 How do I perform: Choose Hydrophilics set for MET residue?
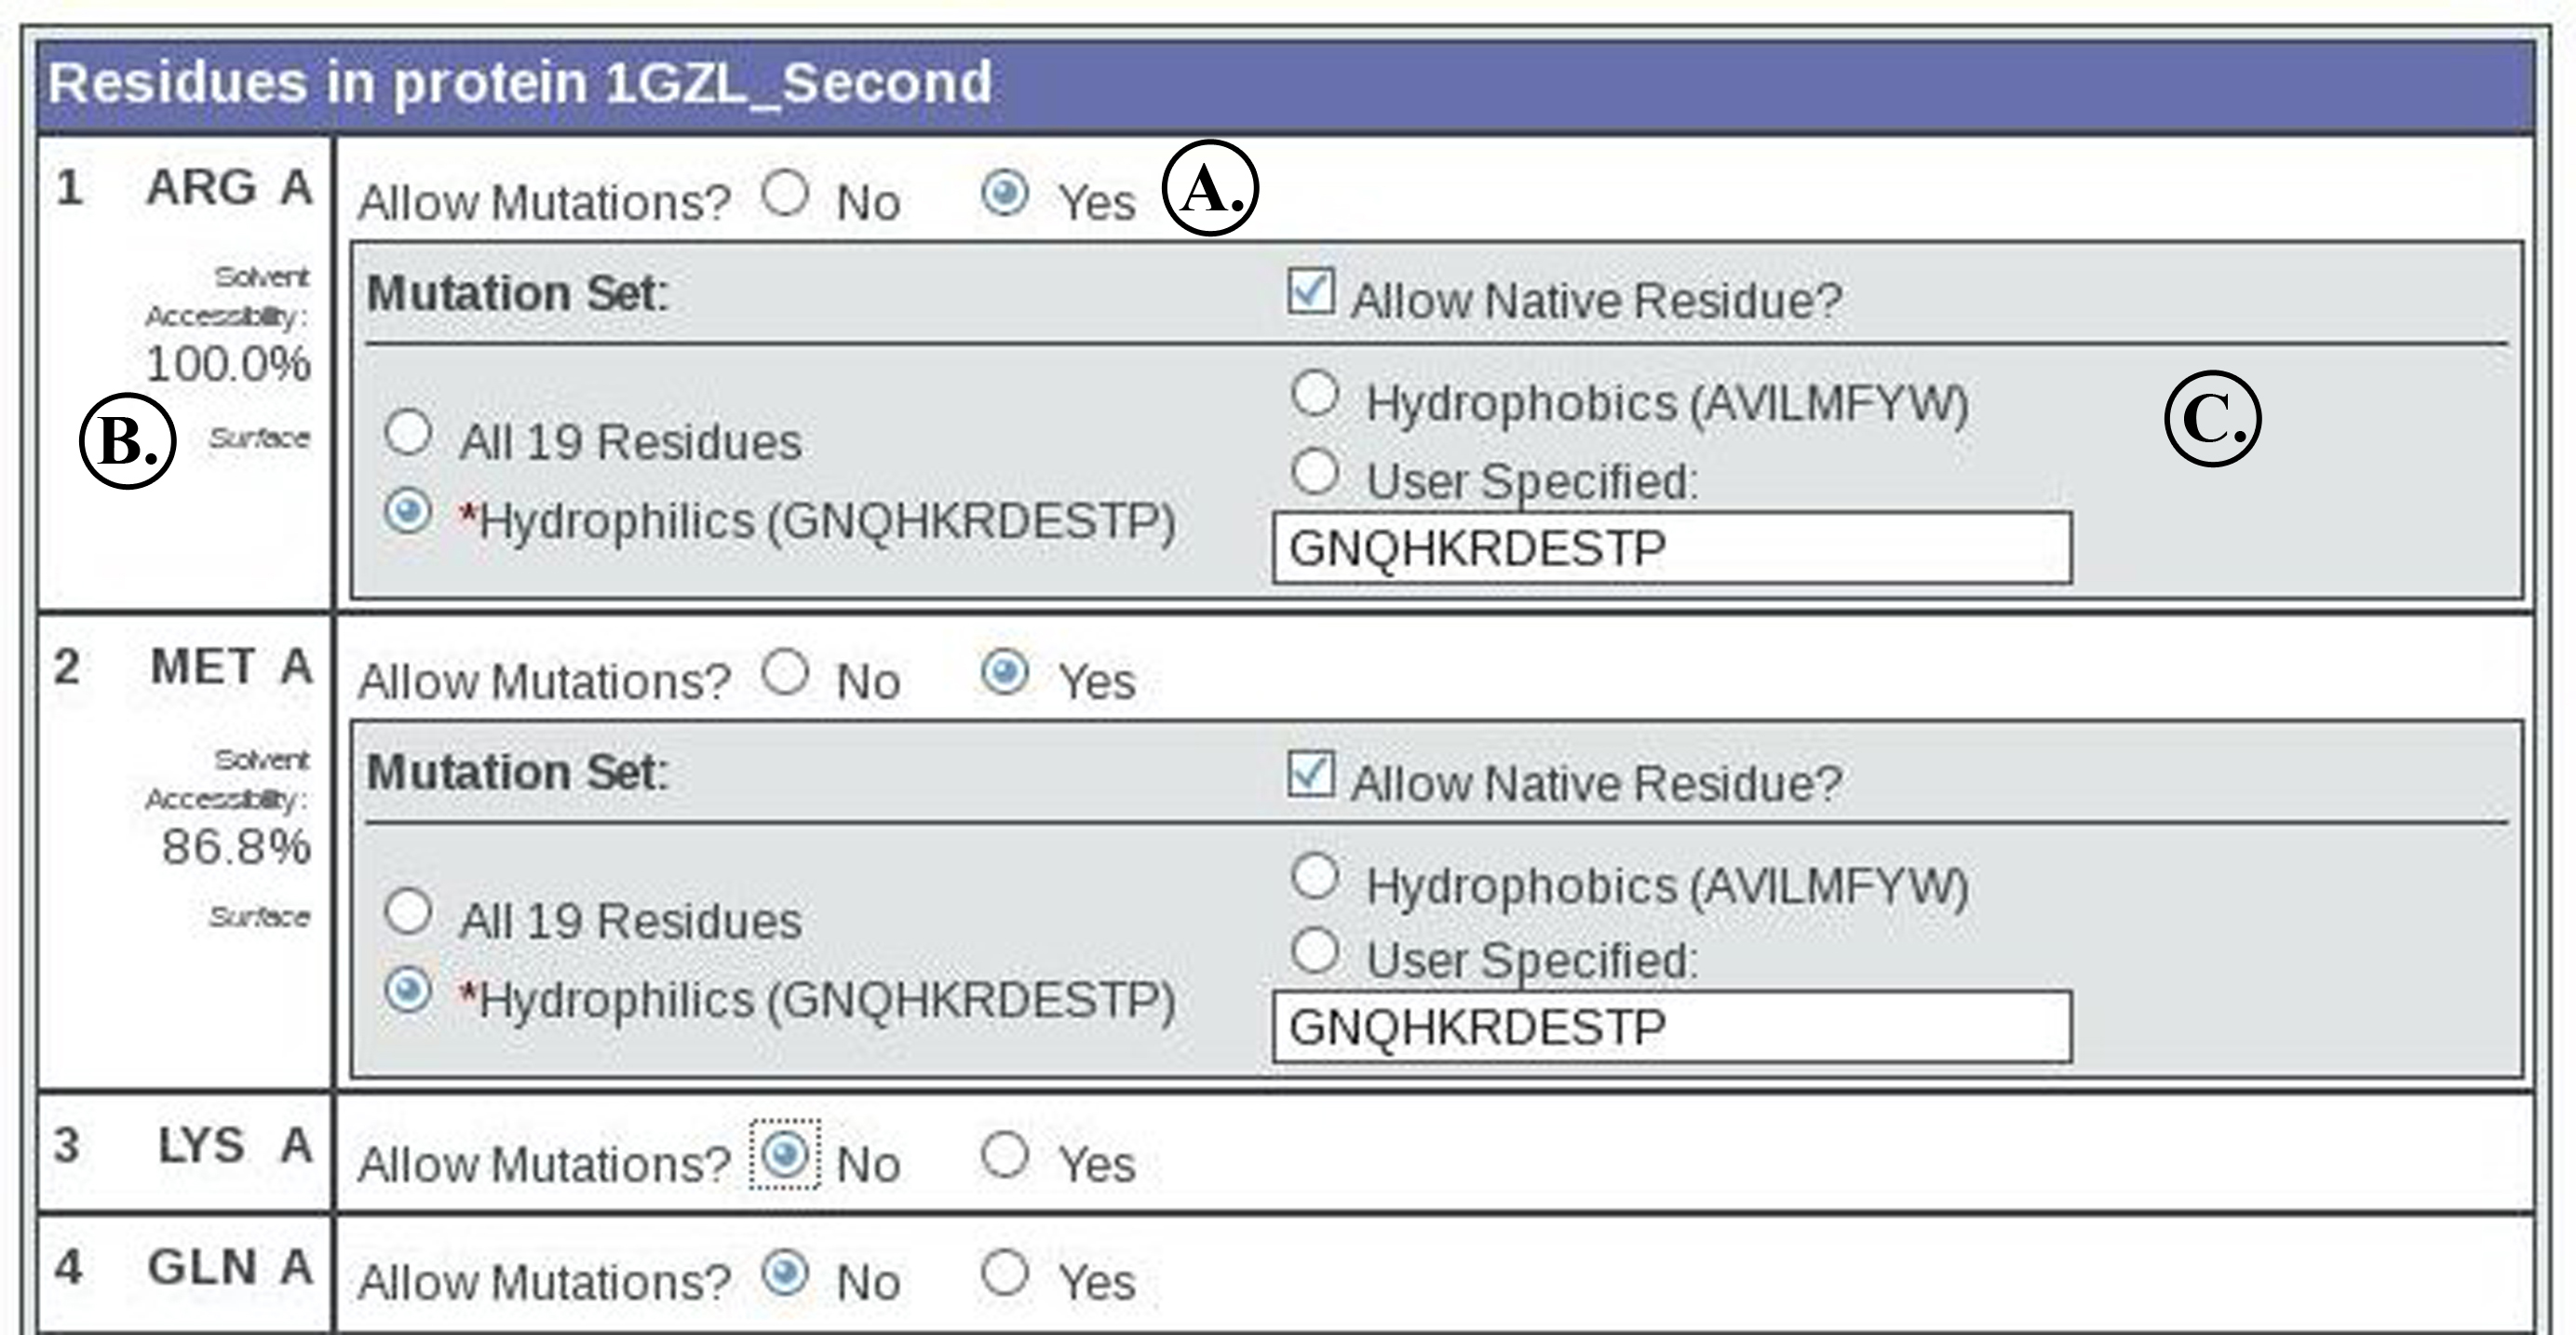pos(408,991)
